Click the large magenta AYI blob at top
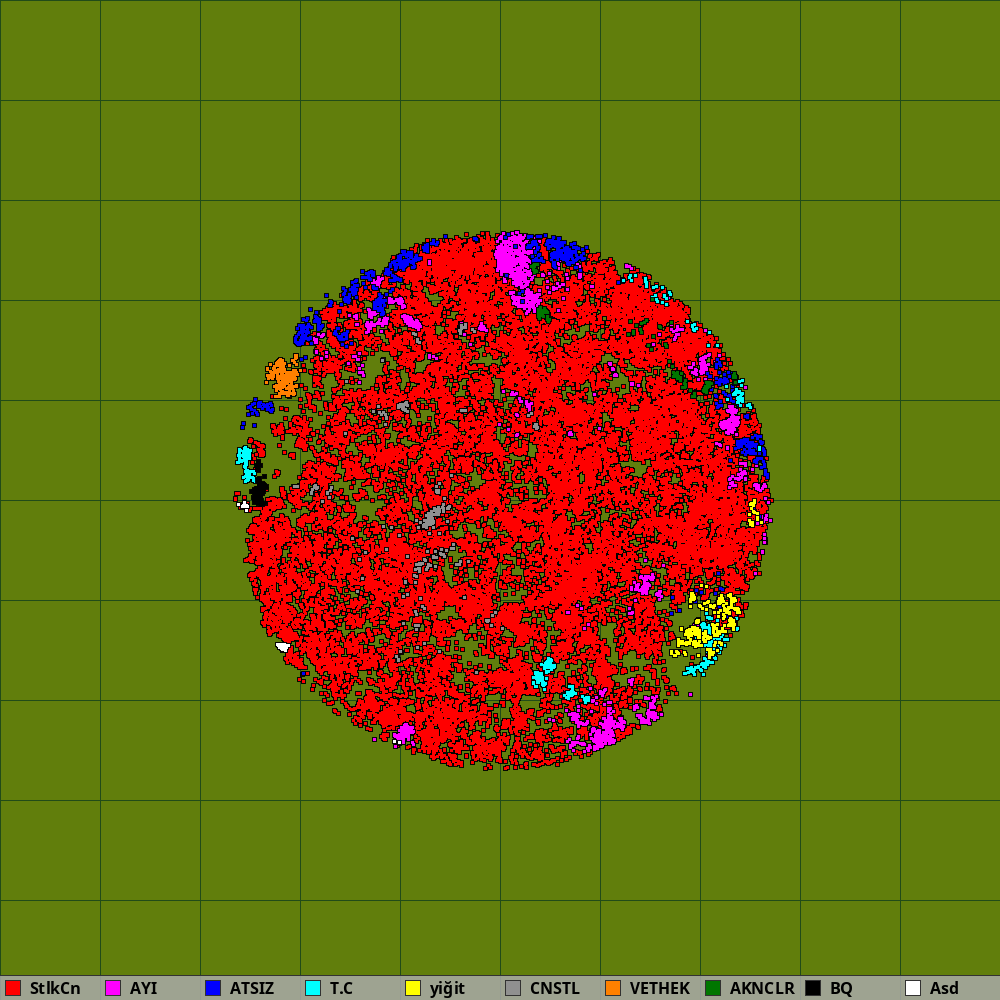1000x1000 pixels. pos(514,260)
